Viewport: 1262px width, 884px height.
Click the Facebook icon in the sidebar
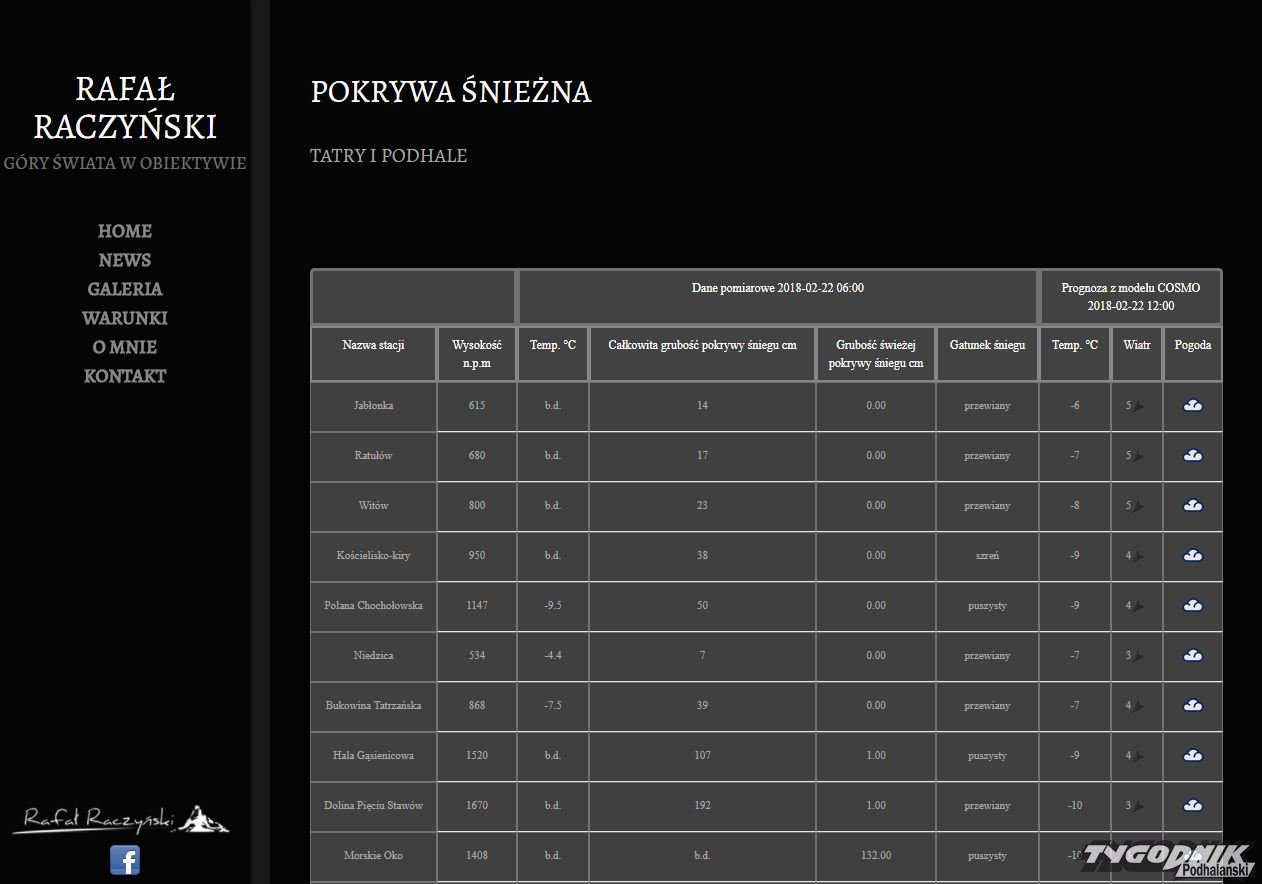tap(125, 860)
